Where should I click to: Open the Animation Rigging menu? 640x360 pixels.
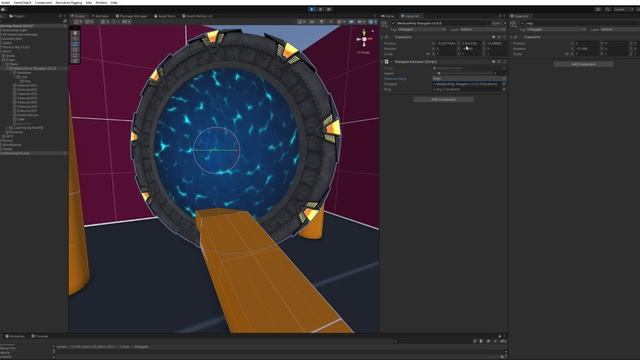[x=69, y=2]
